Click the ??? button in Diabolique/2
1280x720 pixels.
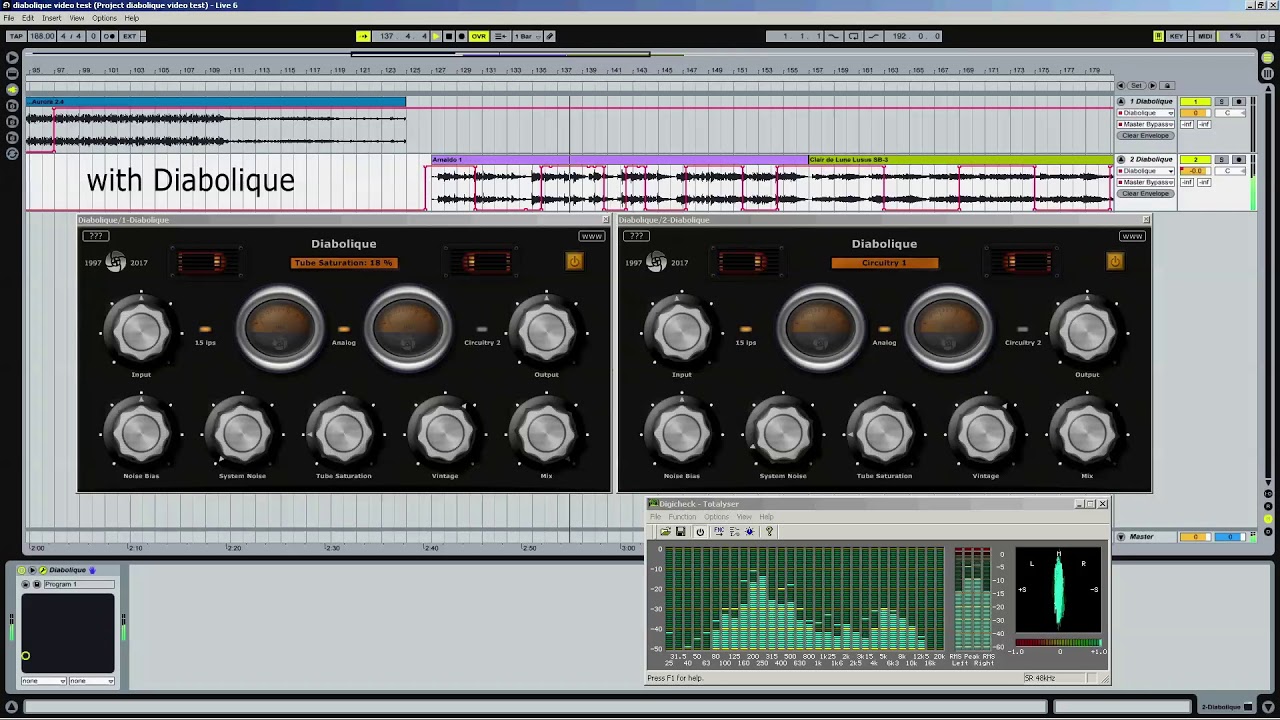coord(636,236)
